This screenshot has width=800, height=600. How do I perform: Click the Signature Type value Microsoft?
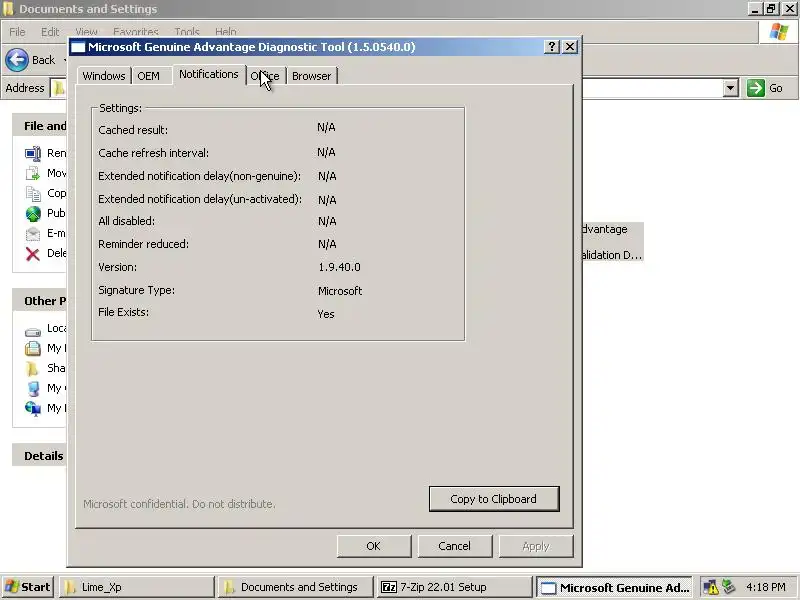point(340,291)
